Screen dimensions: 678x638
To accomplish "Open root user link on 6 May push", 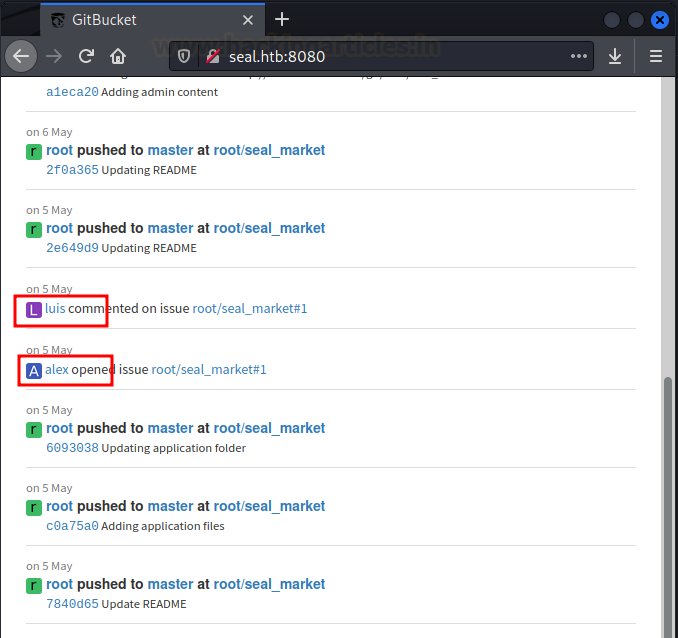I will pos(60,150).
